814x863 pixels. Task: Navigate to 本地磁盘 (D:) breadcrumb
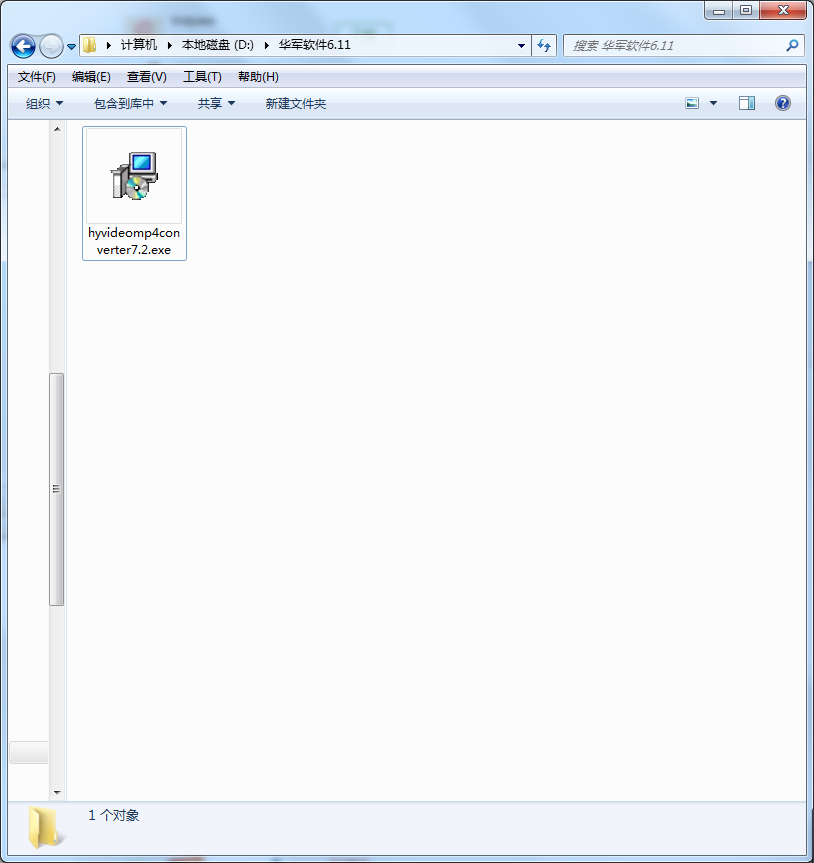point(217,46)
